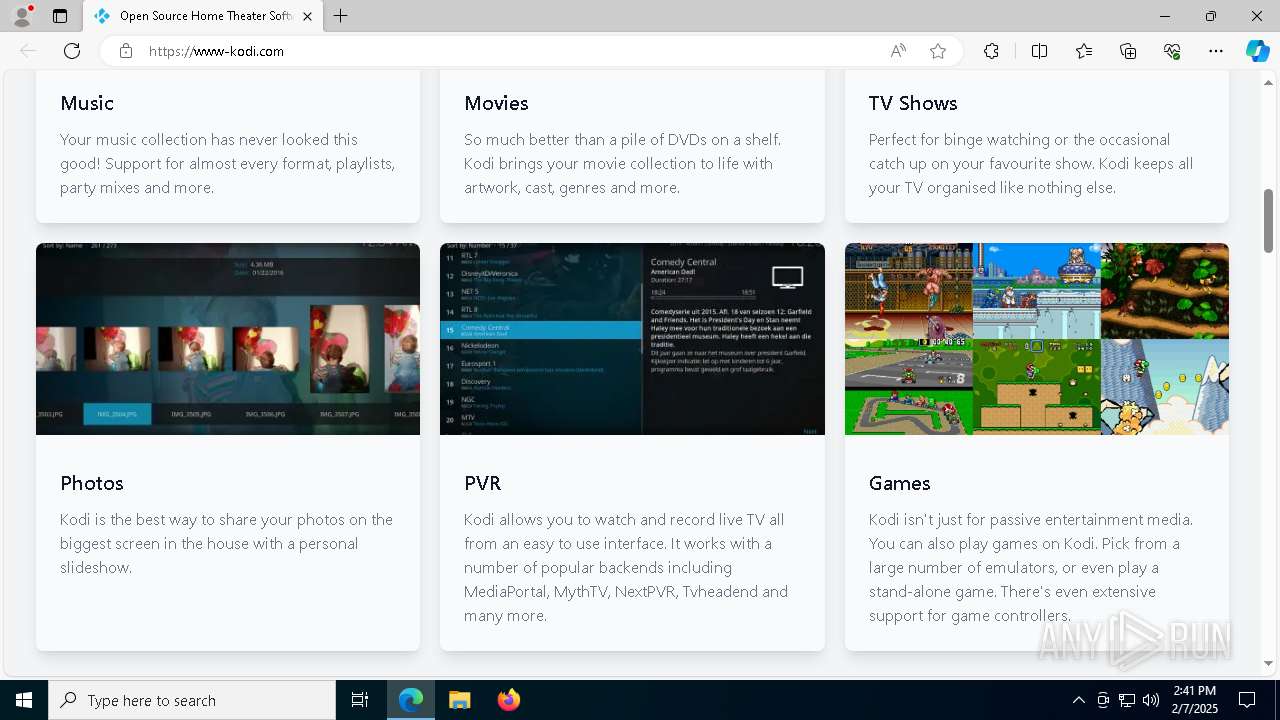Click the TV Shows binge watching description
The image size is (1280, 720).
(x=1031, y=163)
